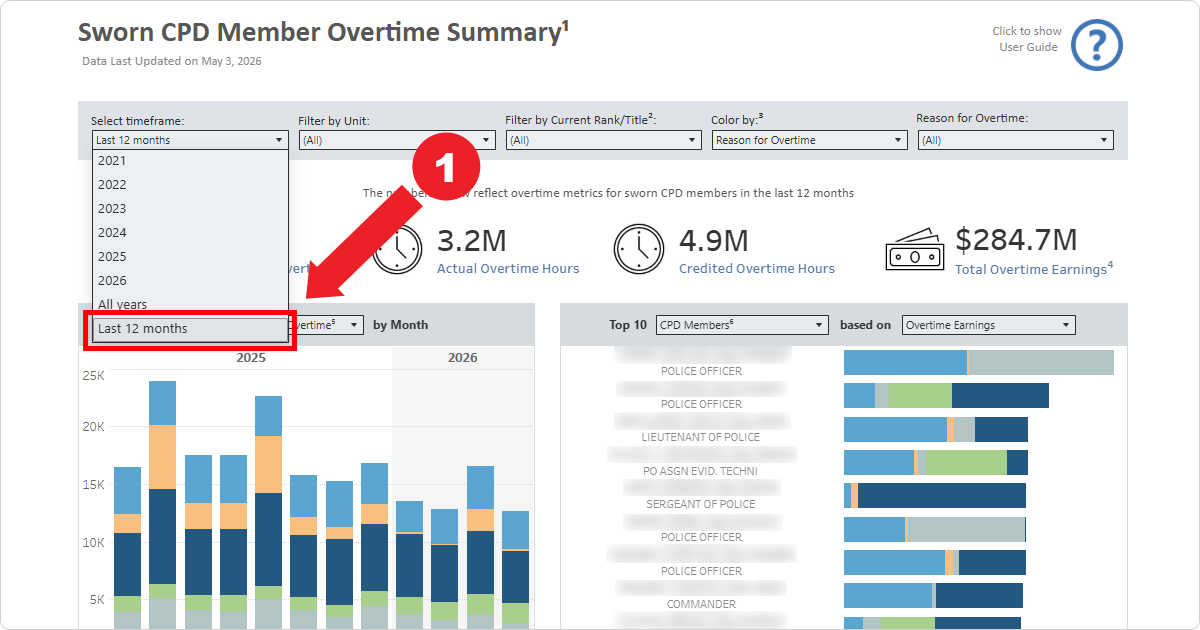
Task: Select the Last 12 months list option
Action: tap(190, 329)
